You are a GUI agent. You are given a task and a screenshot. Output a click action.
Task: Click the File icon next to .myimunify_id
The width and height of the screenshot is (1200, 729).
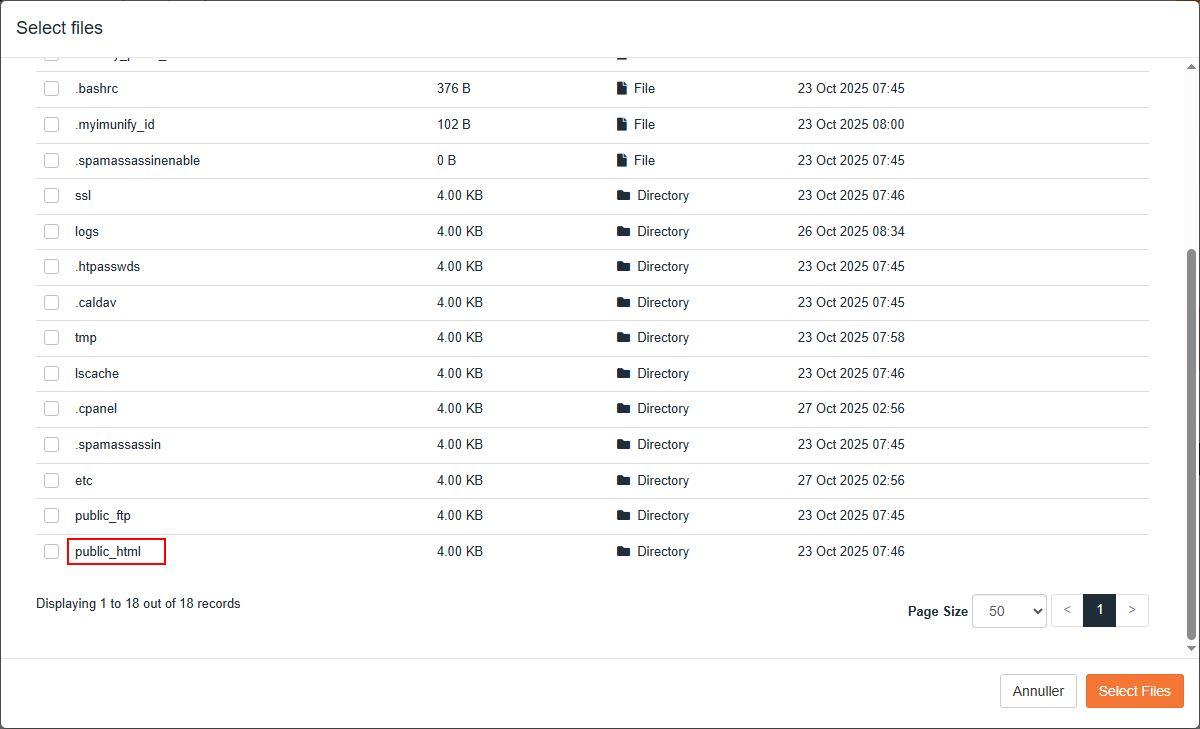point(620,124)
